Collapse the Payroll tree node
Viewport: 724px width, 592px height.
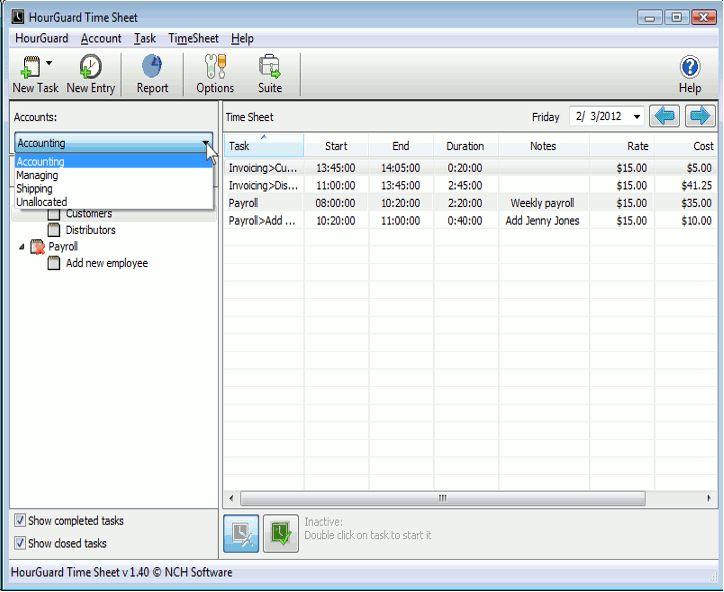tap(22, 247)
